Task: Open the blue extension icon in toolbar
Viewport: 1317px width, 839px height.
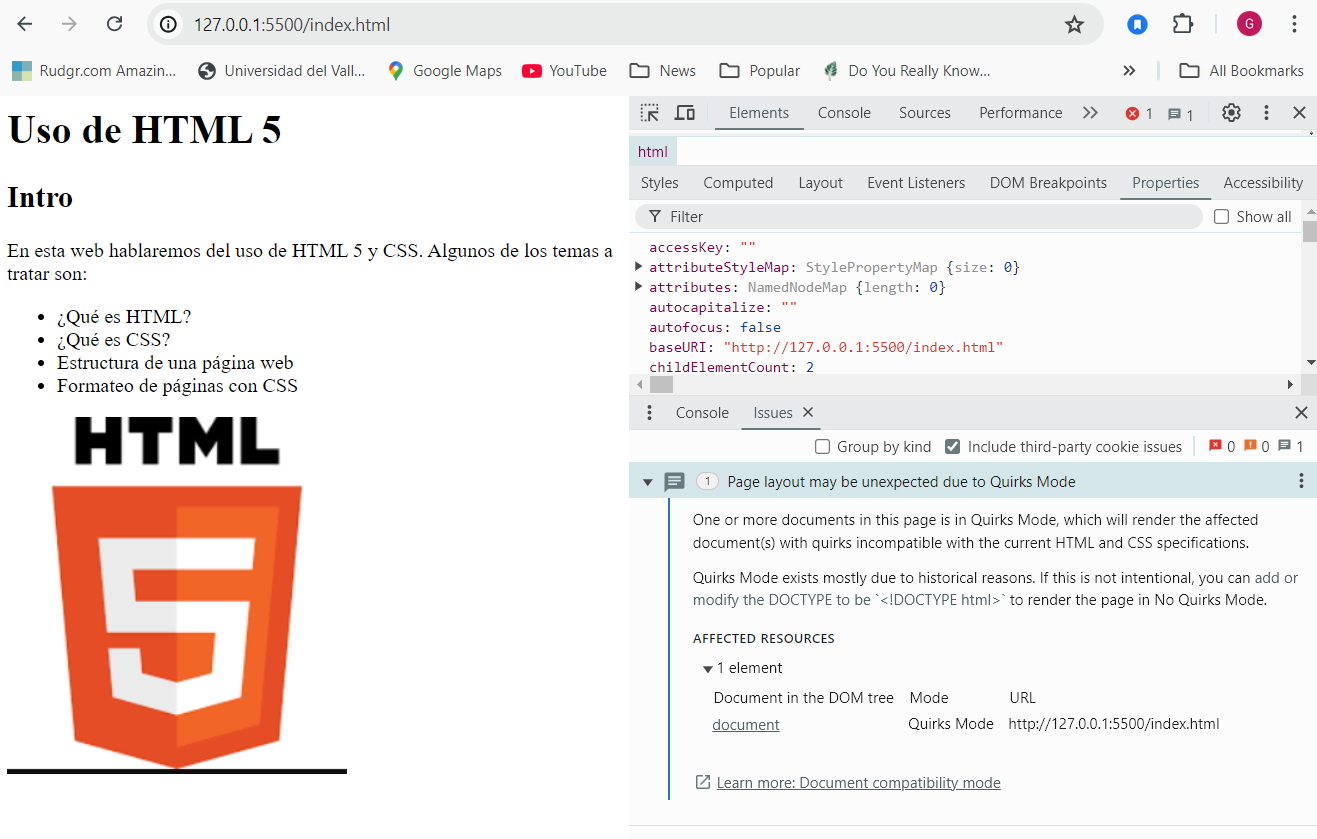Action: pyautogui.click(x=1137, y=24)
